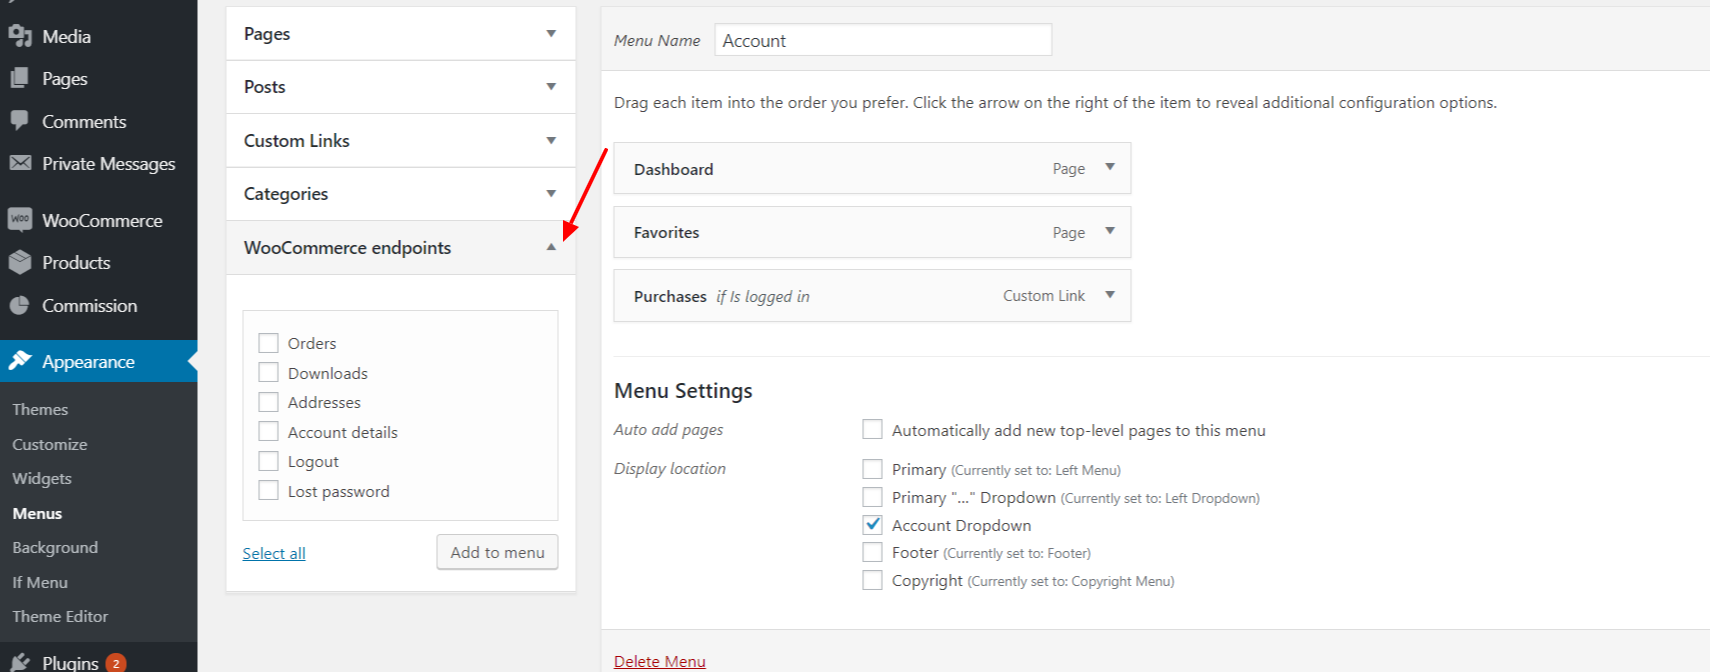Check the Copyright display location checkbox
The width and height of the screenshot is (1710, 672).
coord(872,580)
